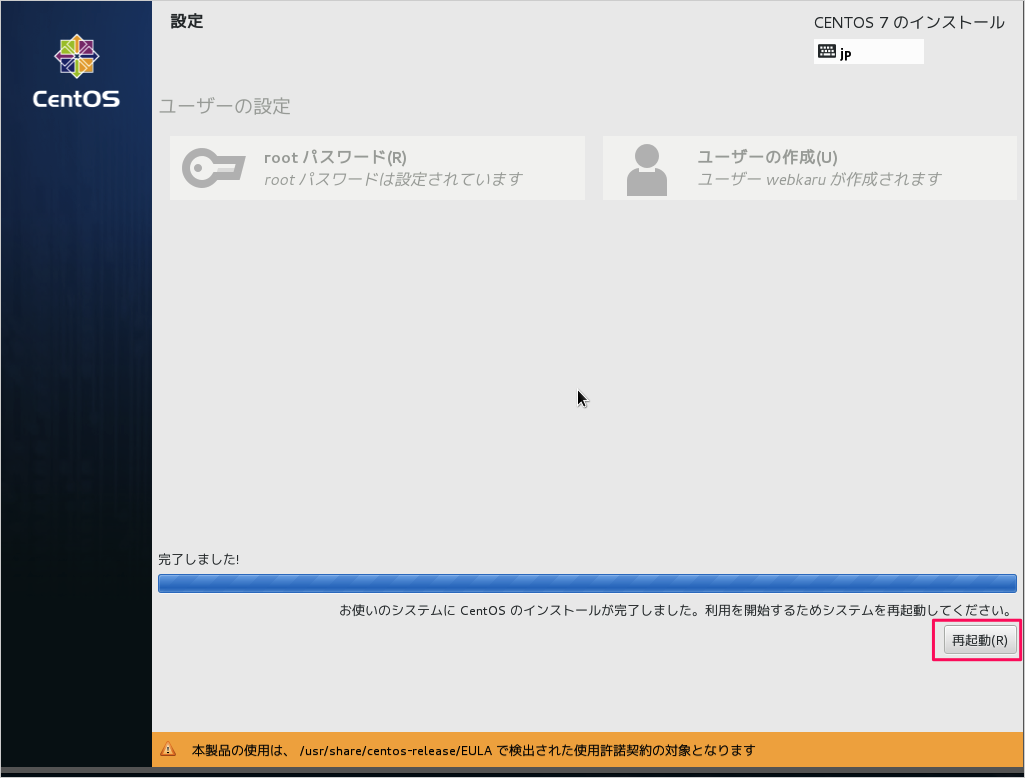Click the jp keyboard layout indicator
Viewport: 1025px width, 778px height.
[868, 52]
